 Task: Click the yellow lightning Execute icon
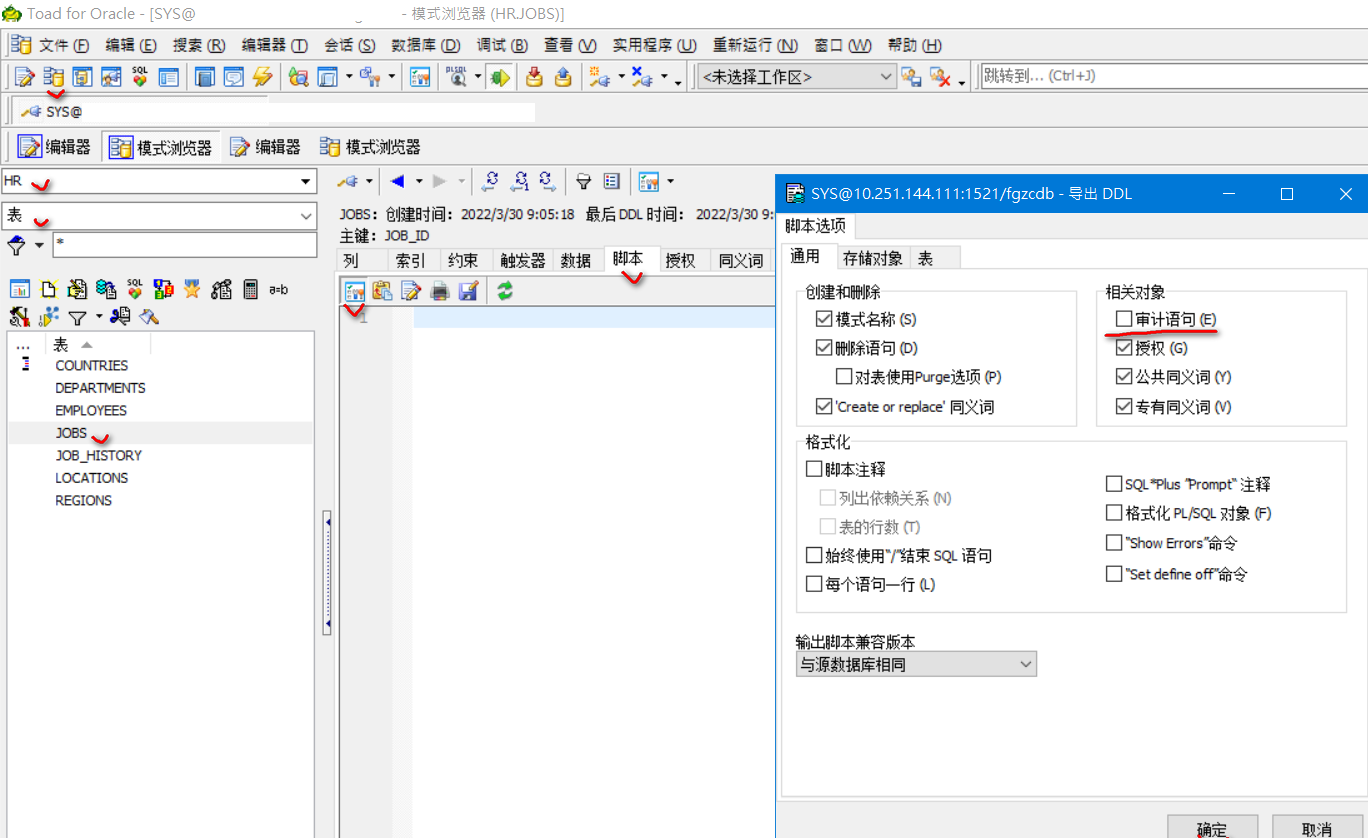coord(260,77)
